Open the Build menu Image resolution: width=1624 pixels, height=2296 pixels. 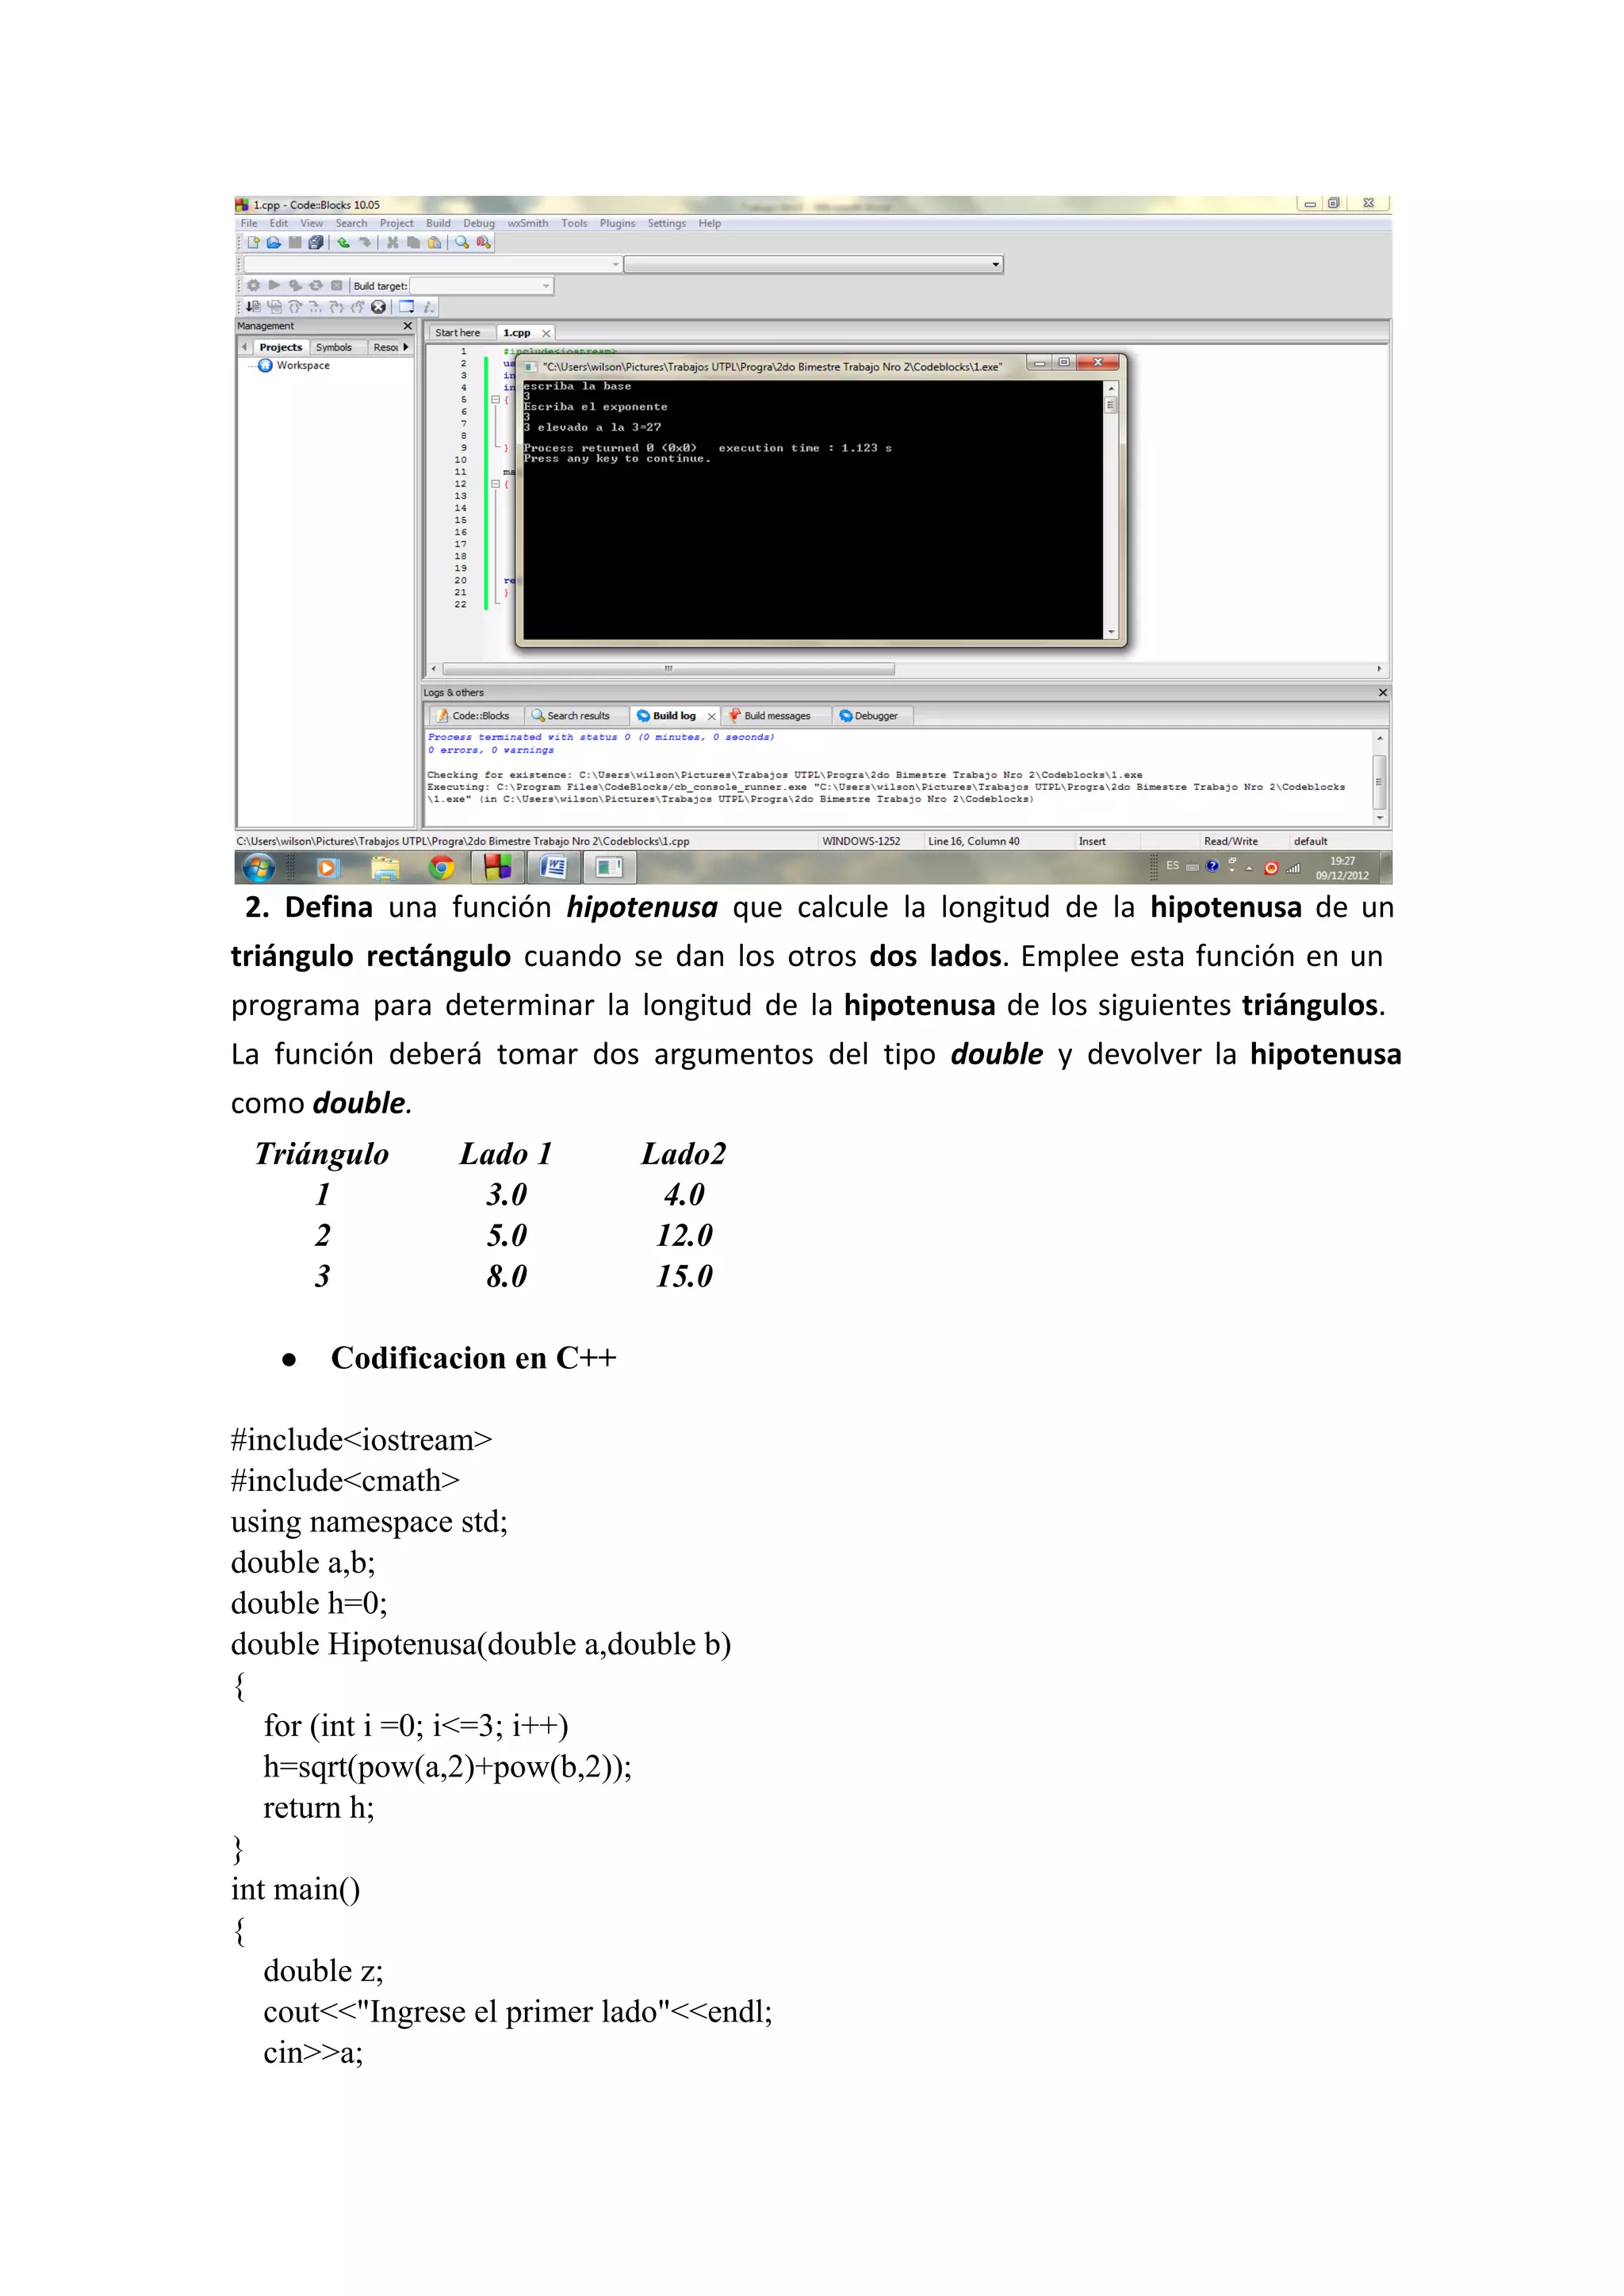click(x=438, y=223)
